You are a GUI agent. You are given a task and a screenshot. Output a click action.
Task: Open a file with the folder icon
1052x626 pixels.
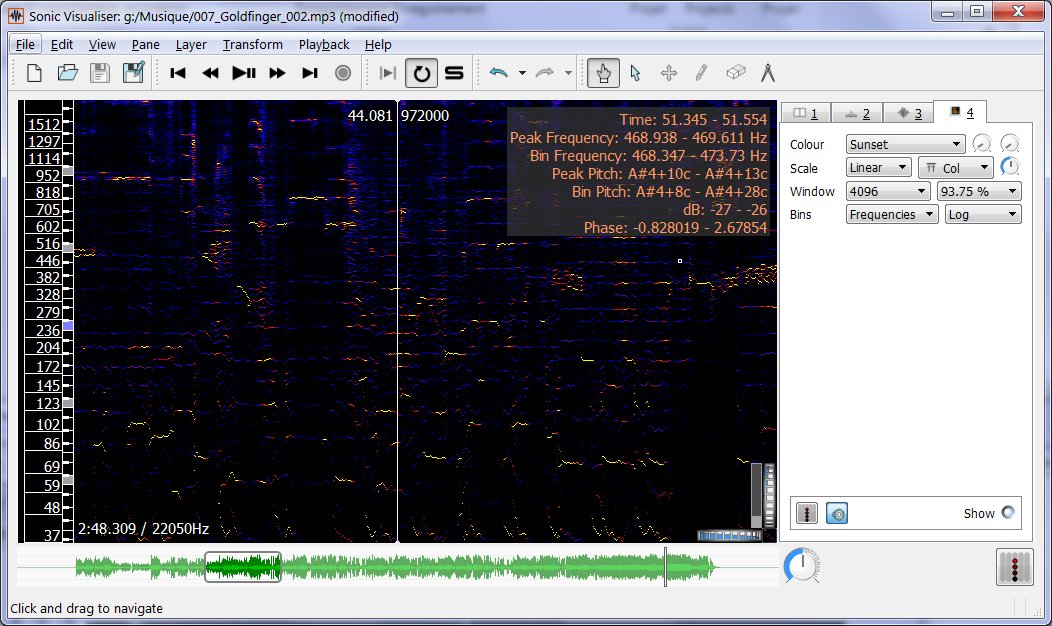pos(67,72)
